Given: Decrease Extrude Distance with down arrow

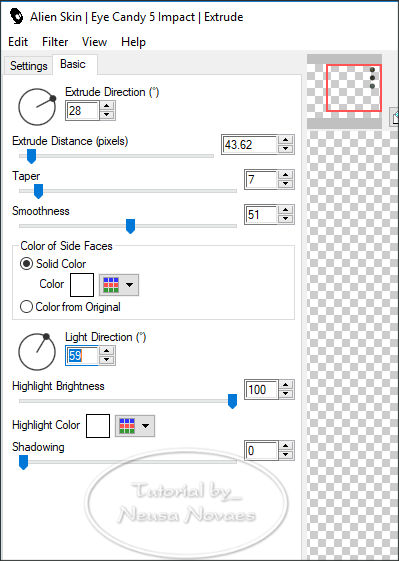Looking at the screenshot, I should click(x=286, y=148).
